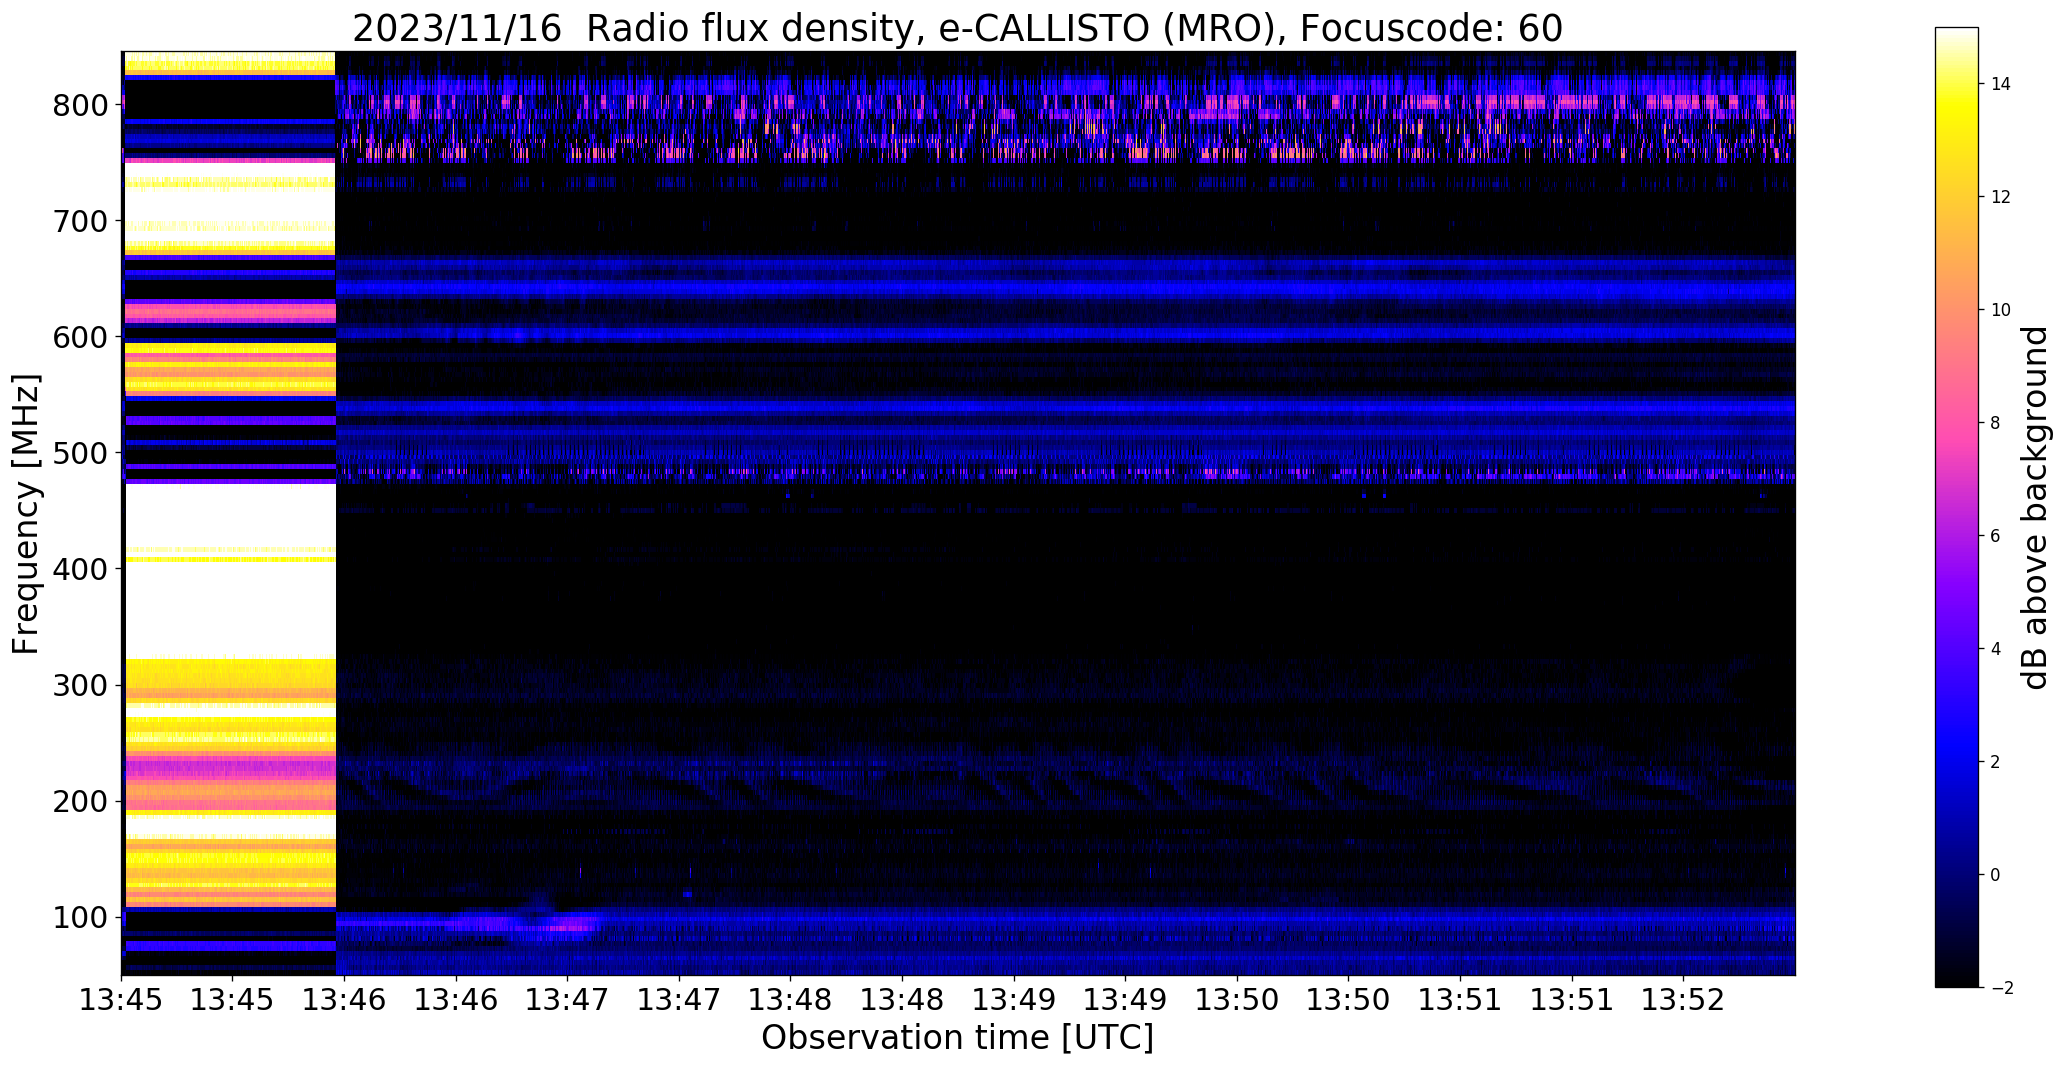Click the 'Frequency [MHz]' y-axis label

point(27,514)
